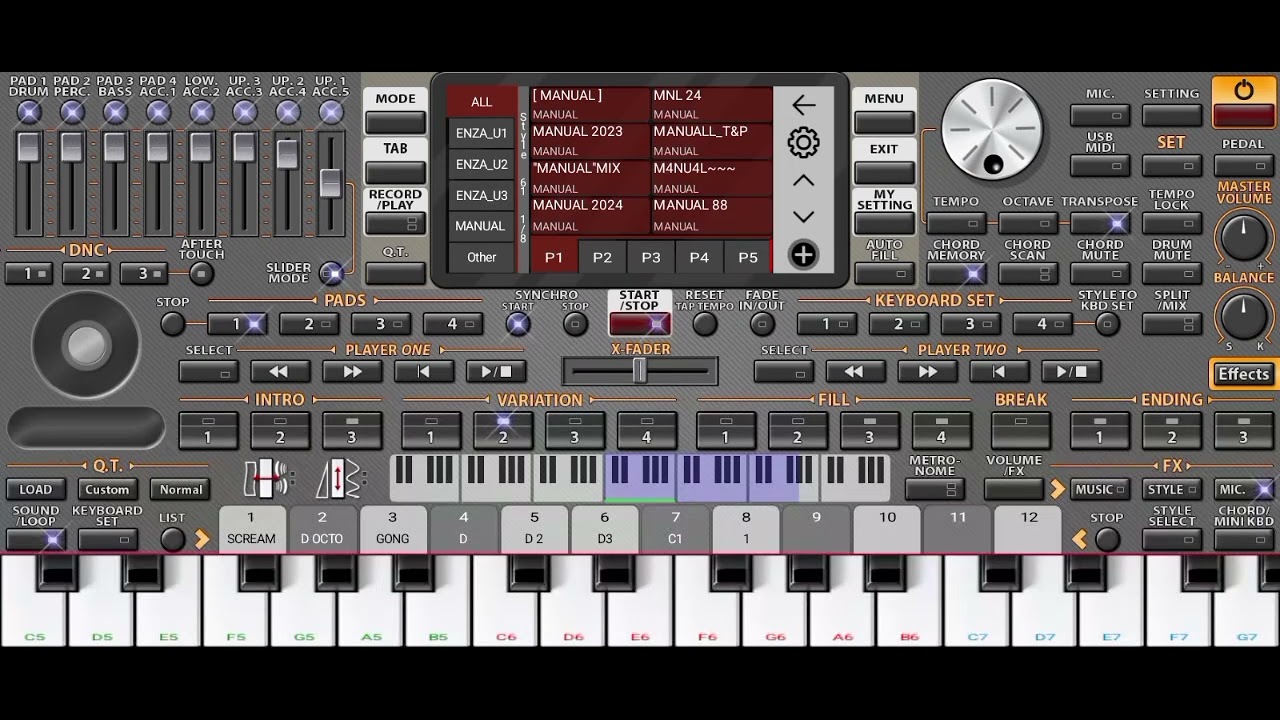Expand FX with the orange arrow

1057,489
